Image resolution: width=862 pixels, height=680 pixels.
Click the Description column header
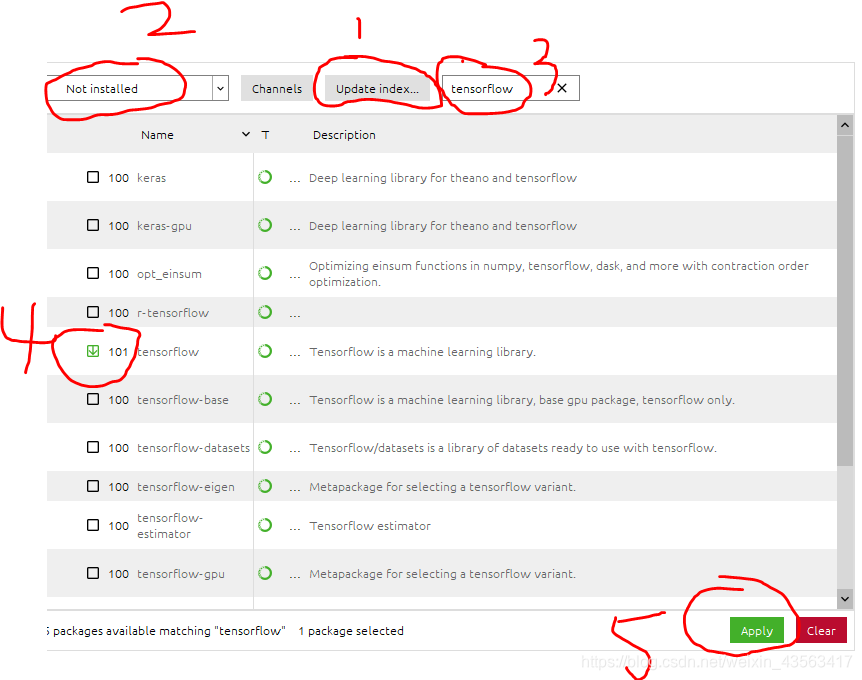pos(344,135)
